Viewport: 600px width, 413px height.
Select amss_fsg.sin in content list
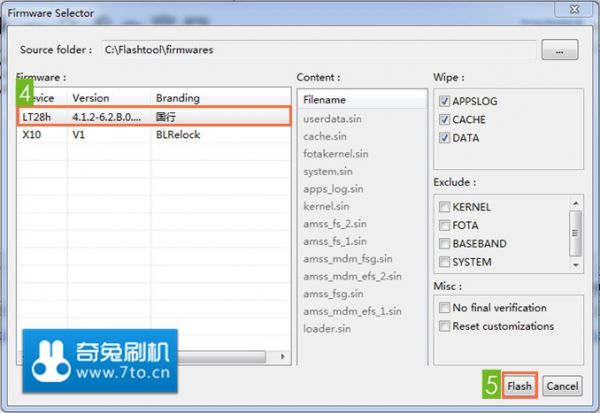333,294
